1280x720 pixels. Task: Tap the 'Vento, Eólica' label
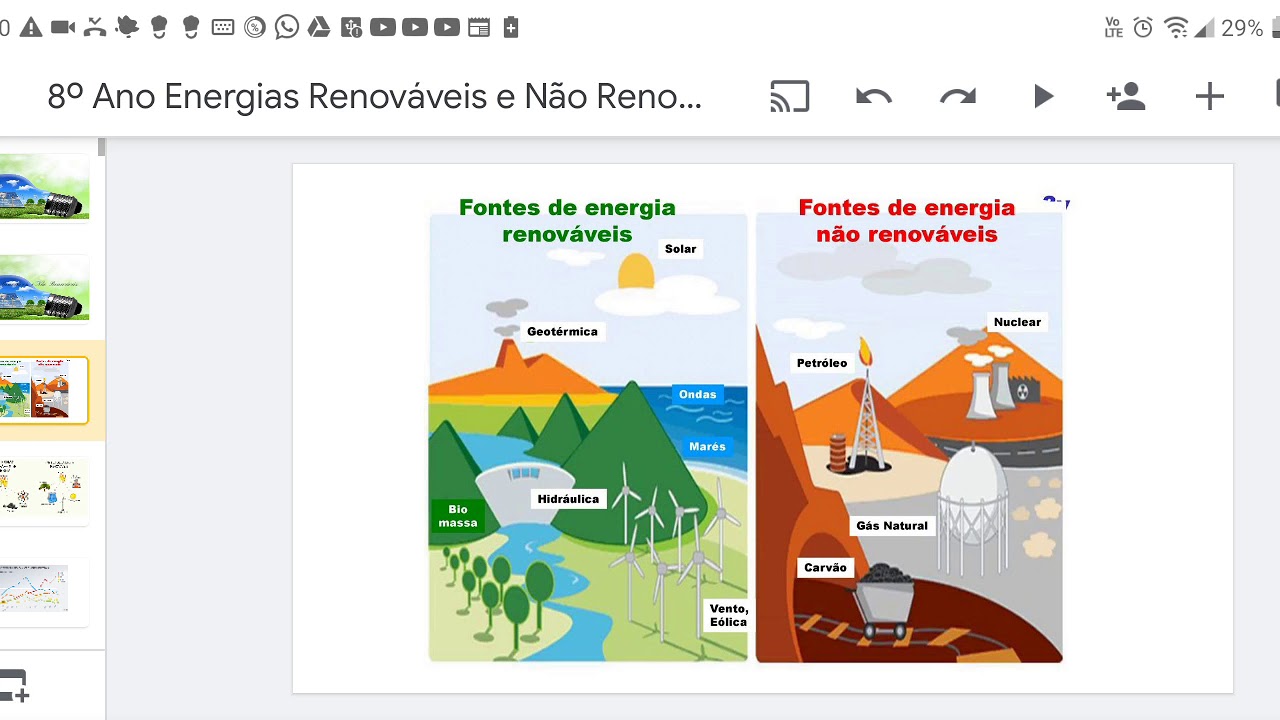pyautogui.click(x=728, y=615)
